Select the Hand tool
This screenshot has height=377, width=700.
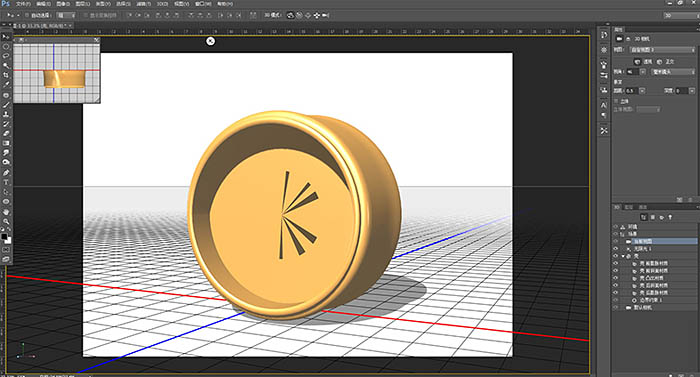tap(6, 212)
